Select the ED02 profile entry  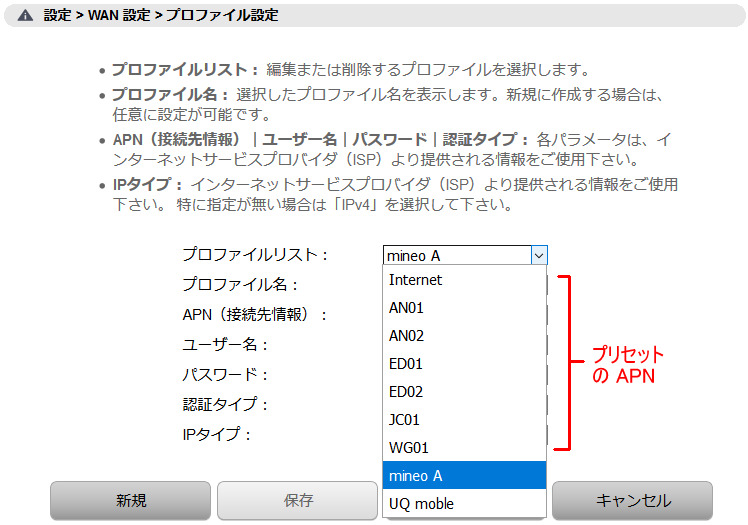tap(464, 392)
